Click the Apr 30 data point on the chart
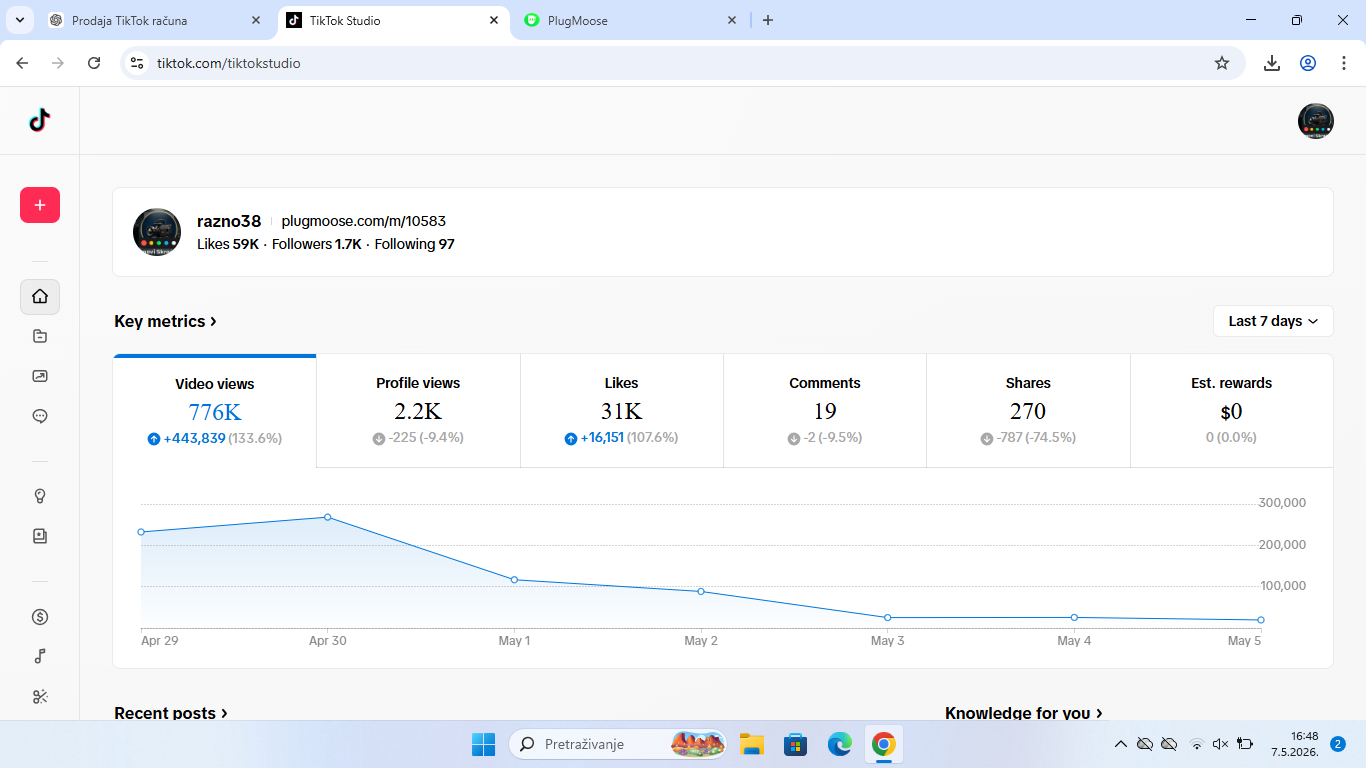This screenshot has height=768, width=1366. [x=328, y=517]
